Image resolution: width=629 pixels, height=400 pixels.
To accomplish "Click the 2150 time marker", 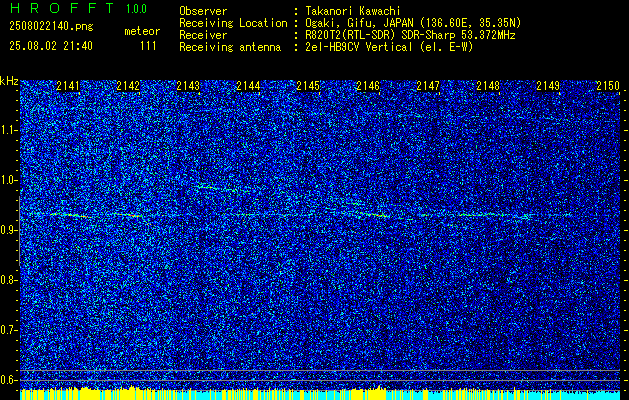I will coord(608,86).
